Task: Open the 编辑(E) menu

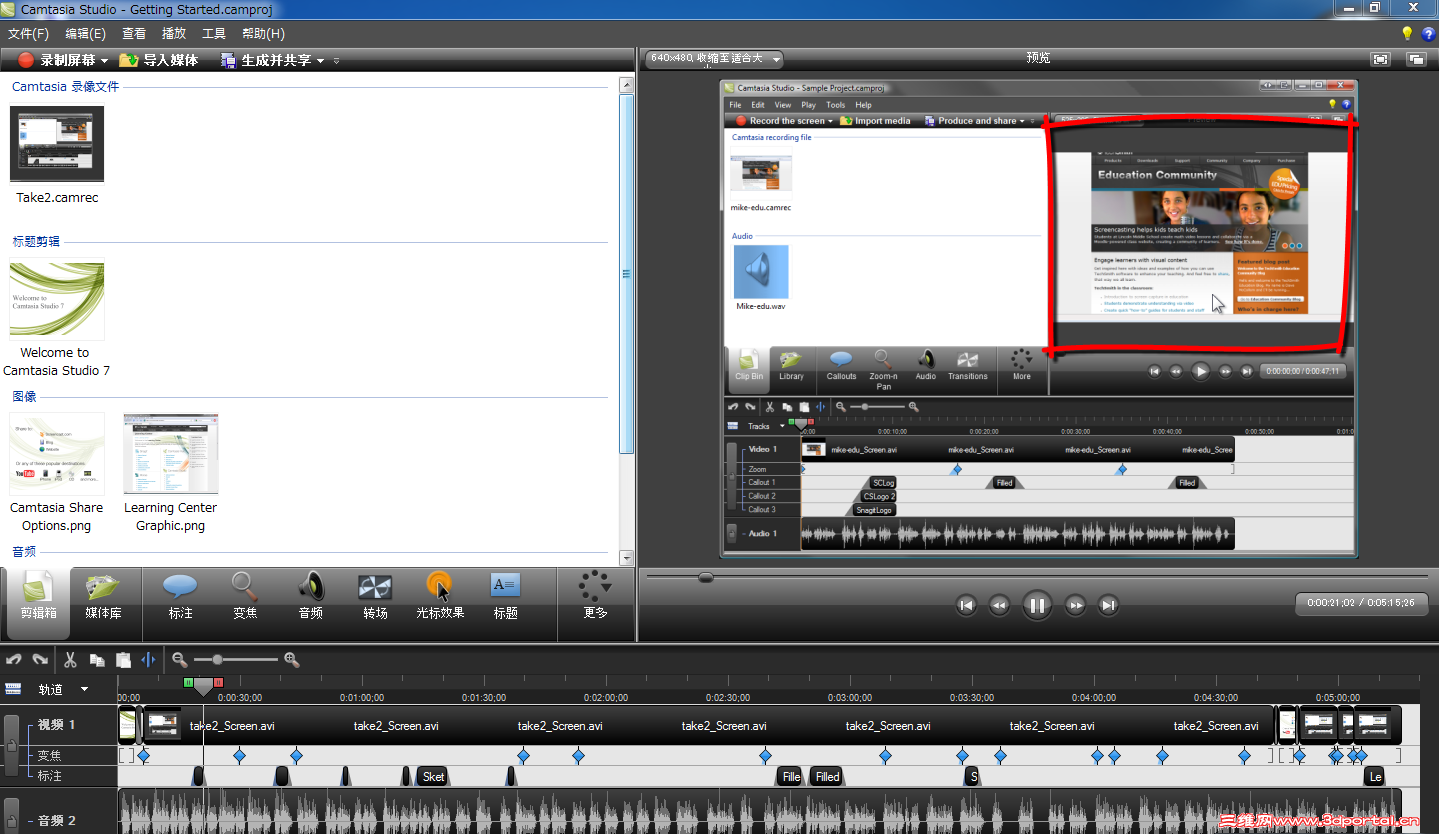Action: [x=86, y=34]
